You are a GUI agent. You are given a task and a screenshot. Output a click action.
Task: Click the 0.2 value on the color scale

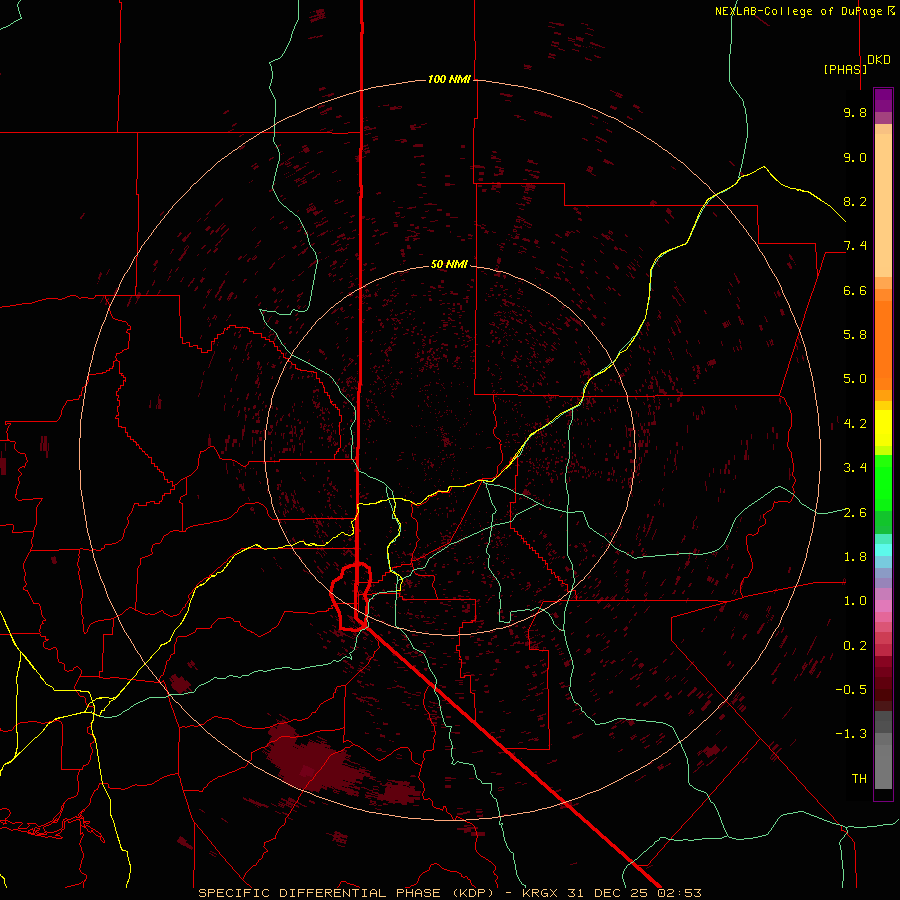click(855, 646)
